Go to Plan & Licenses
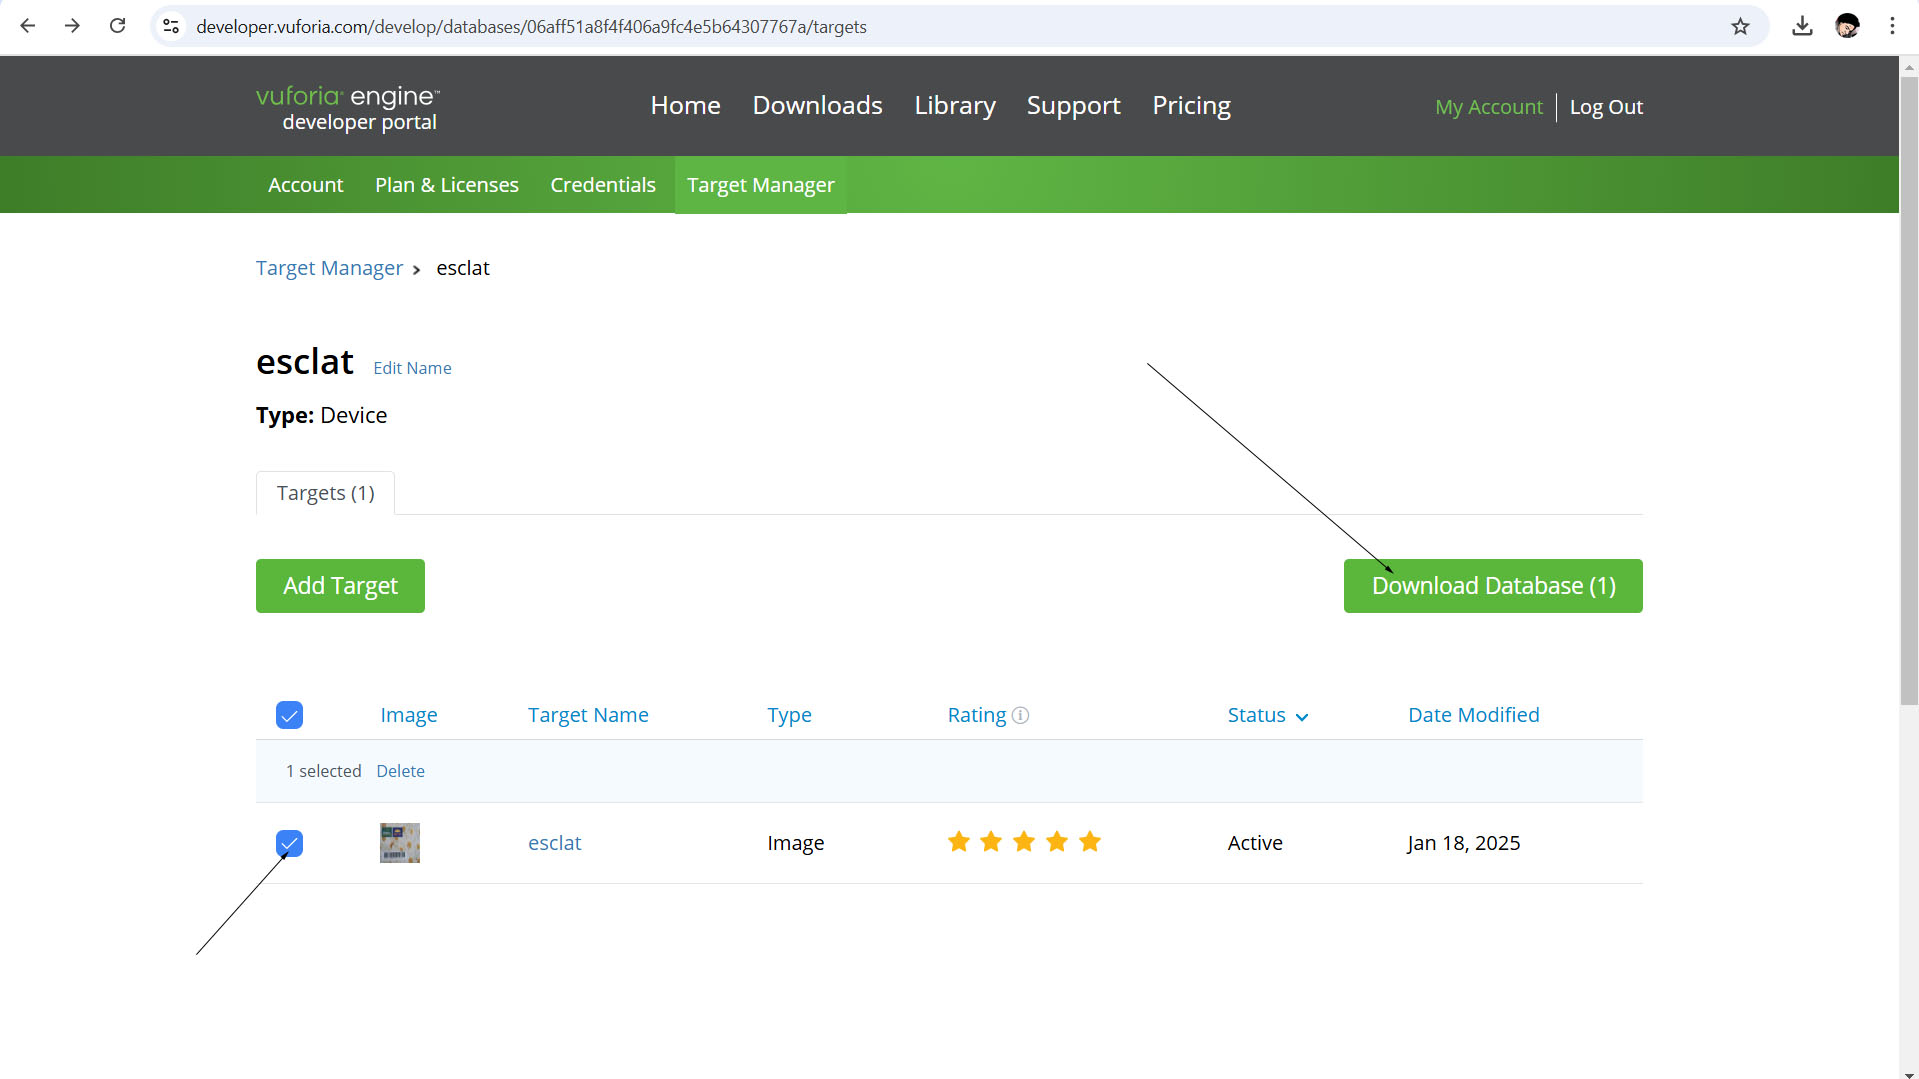Screen dimensions: 1919x1079 446,185
